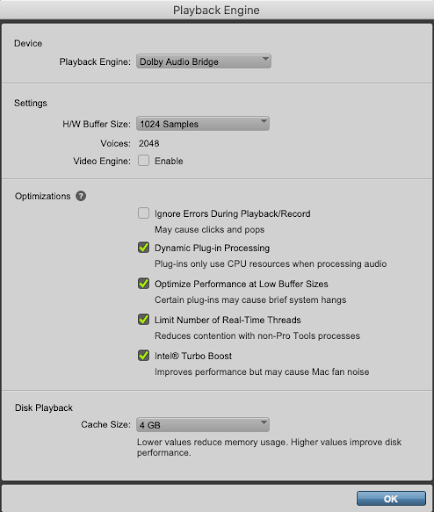
Task: Click the Ignore Errors During Playback/Record label
Action: pyautogui.click(x=232, y=214)
